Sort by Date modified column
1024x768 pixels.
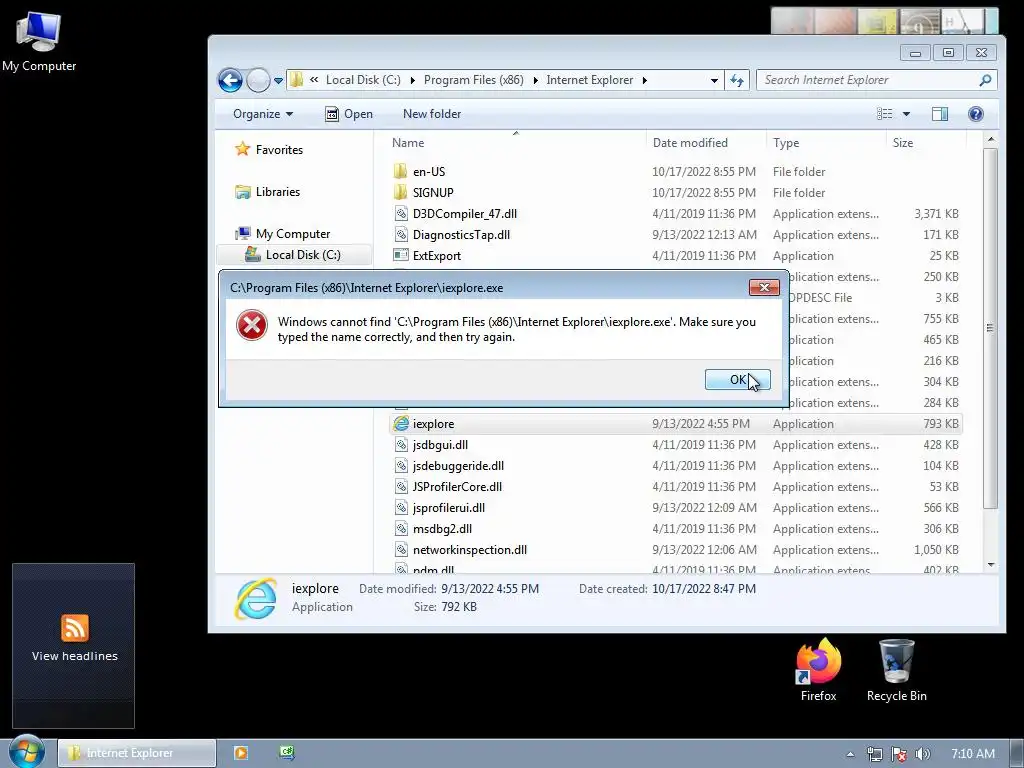coord(690,142)
